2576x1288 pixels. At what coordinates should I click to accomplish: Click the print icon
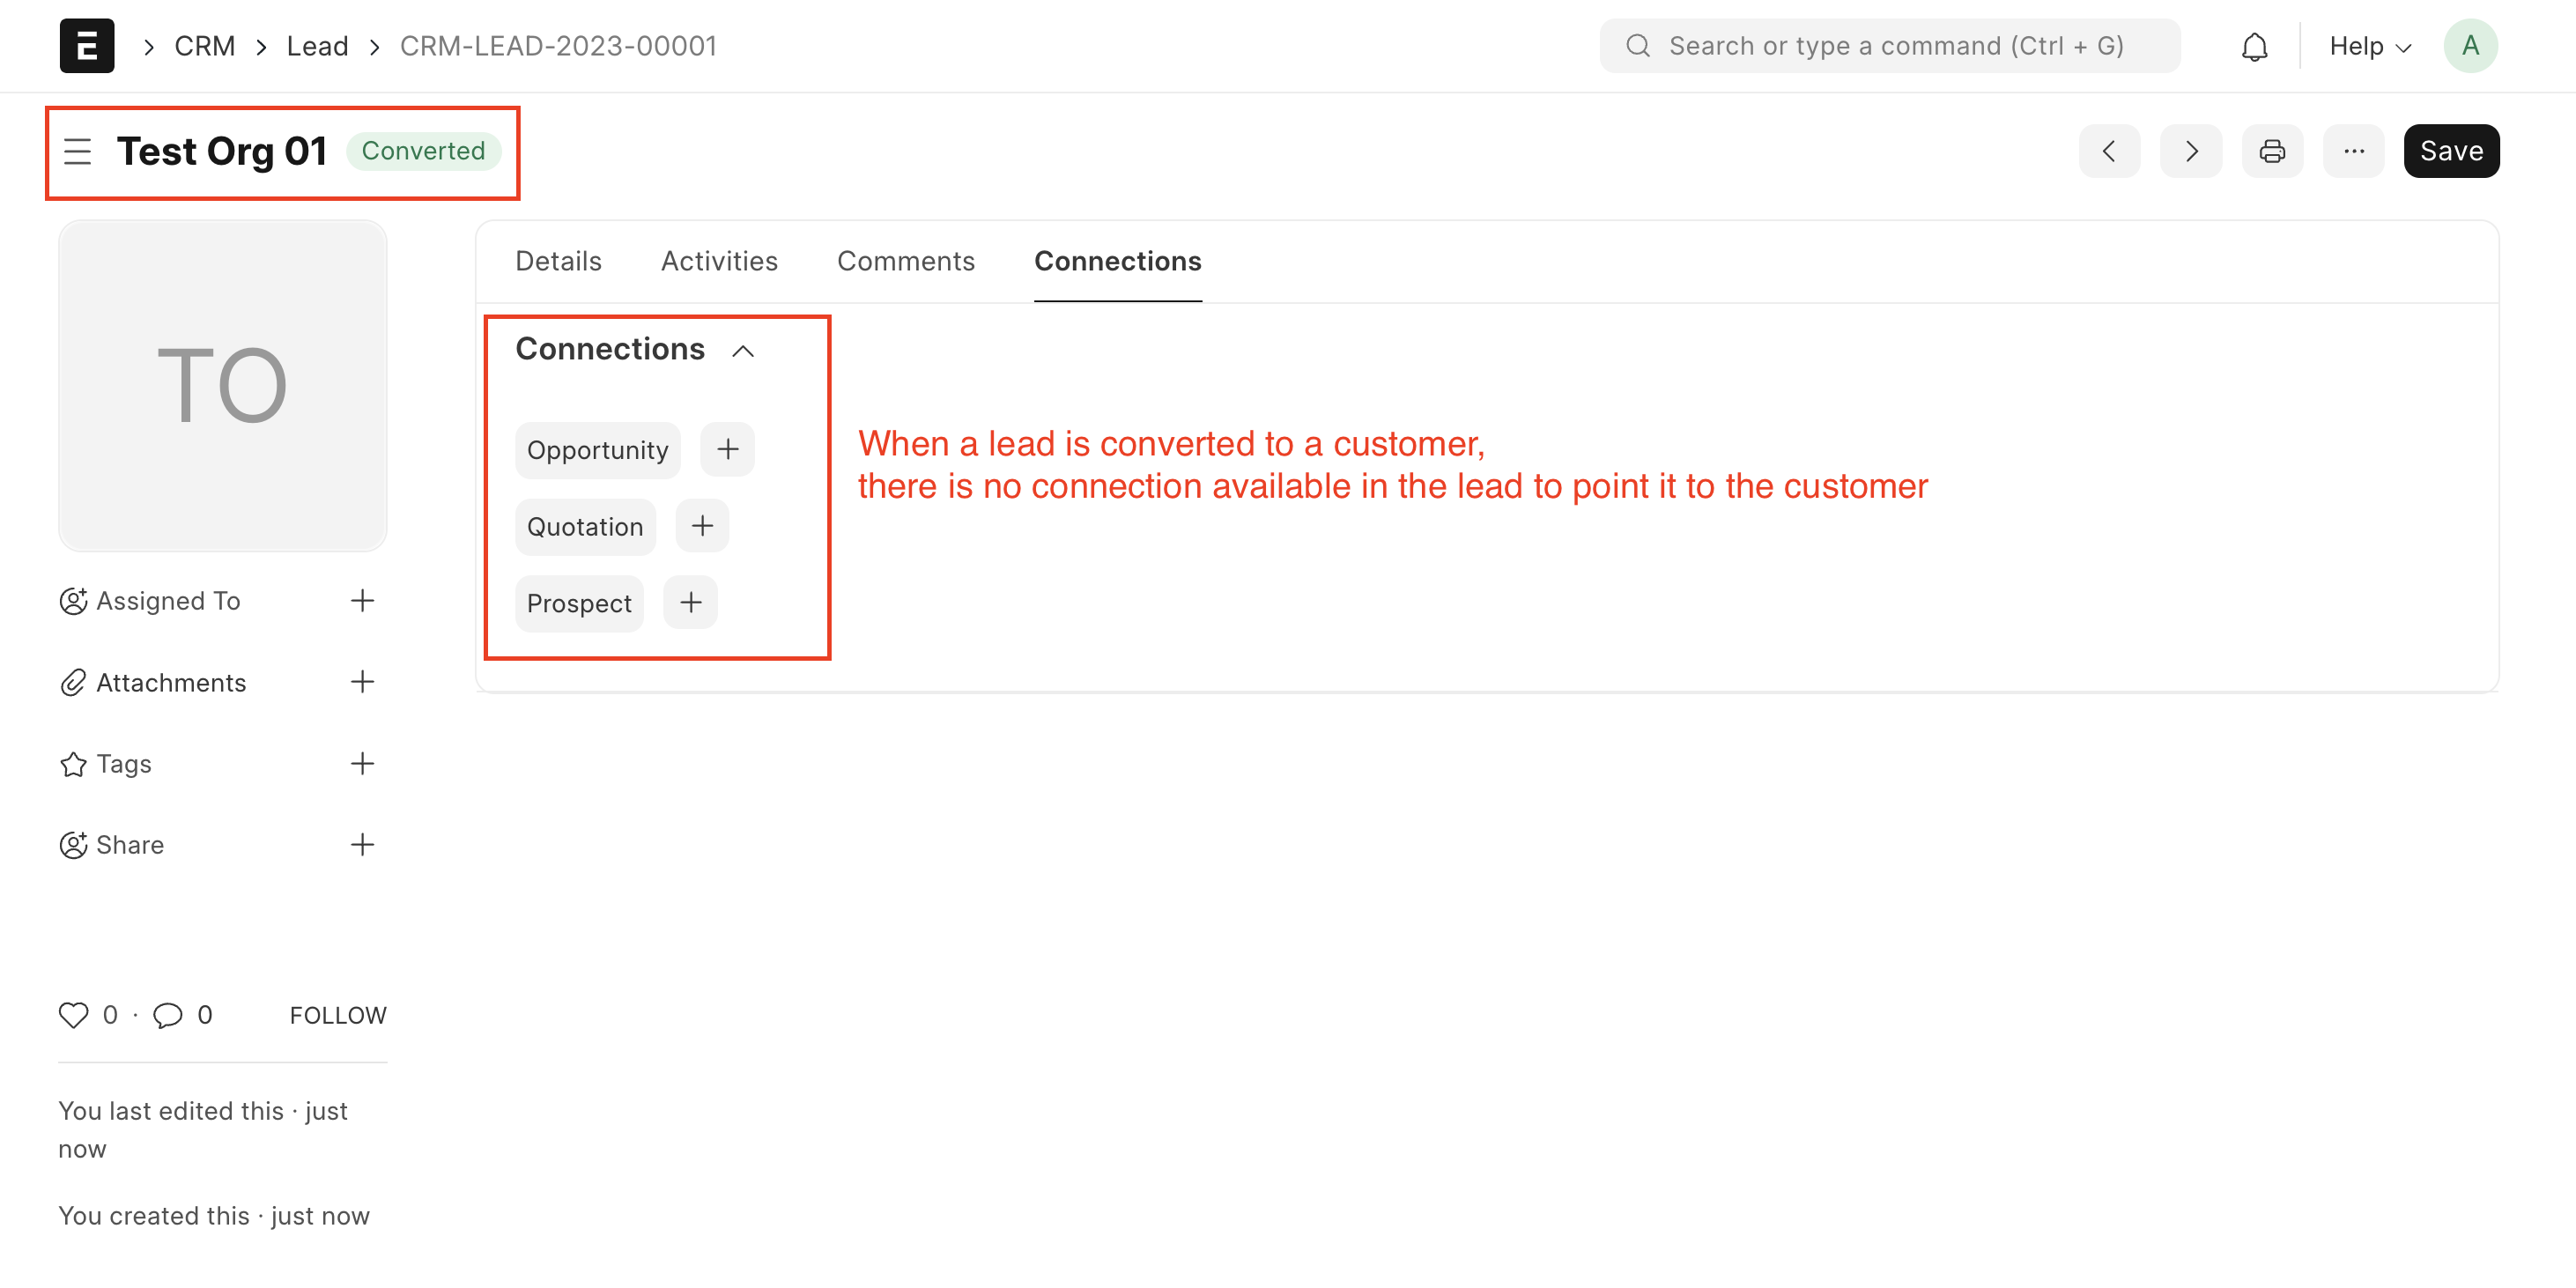click(2272, 150)
